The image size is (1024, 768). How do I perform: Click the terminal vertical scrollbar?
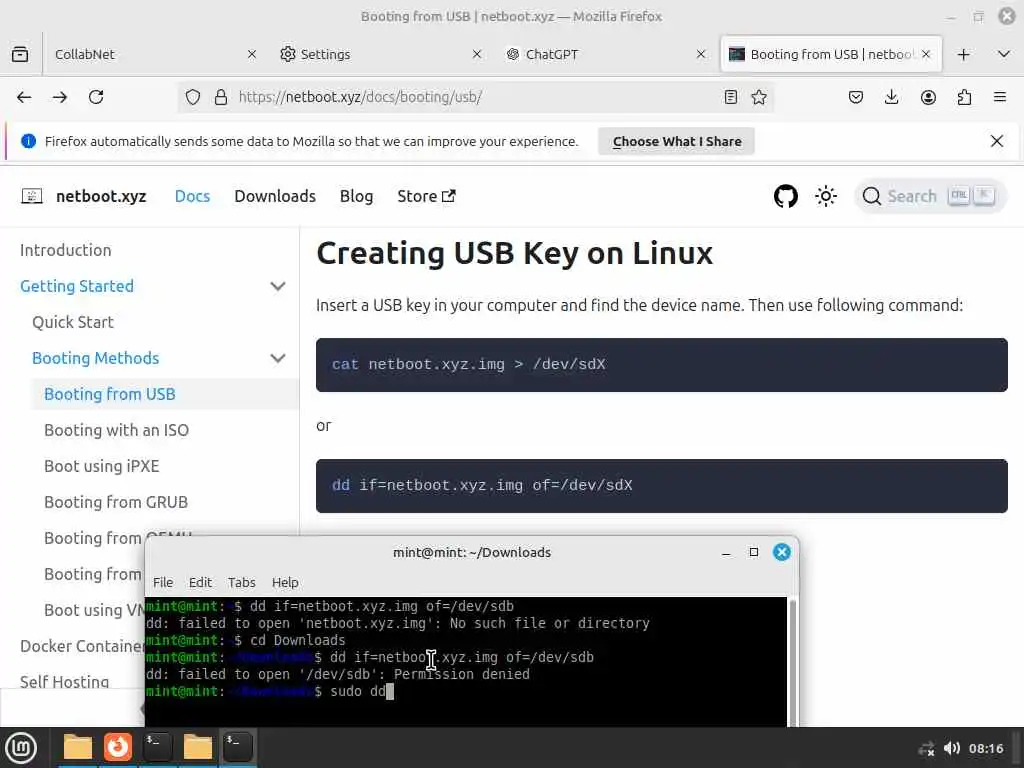pyautogui.click(x=792, y=661)
